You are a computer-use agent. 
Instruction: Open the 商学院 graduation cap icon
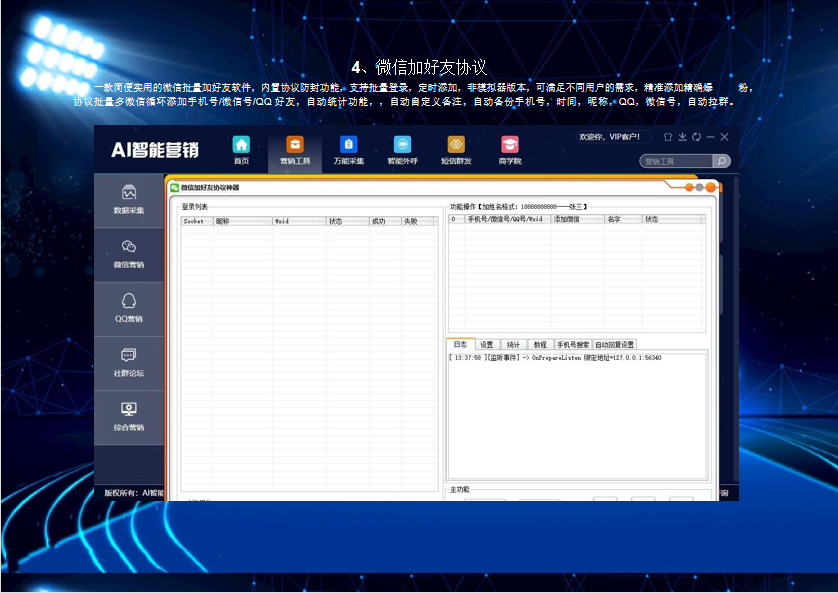tap(510, 145)
